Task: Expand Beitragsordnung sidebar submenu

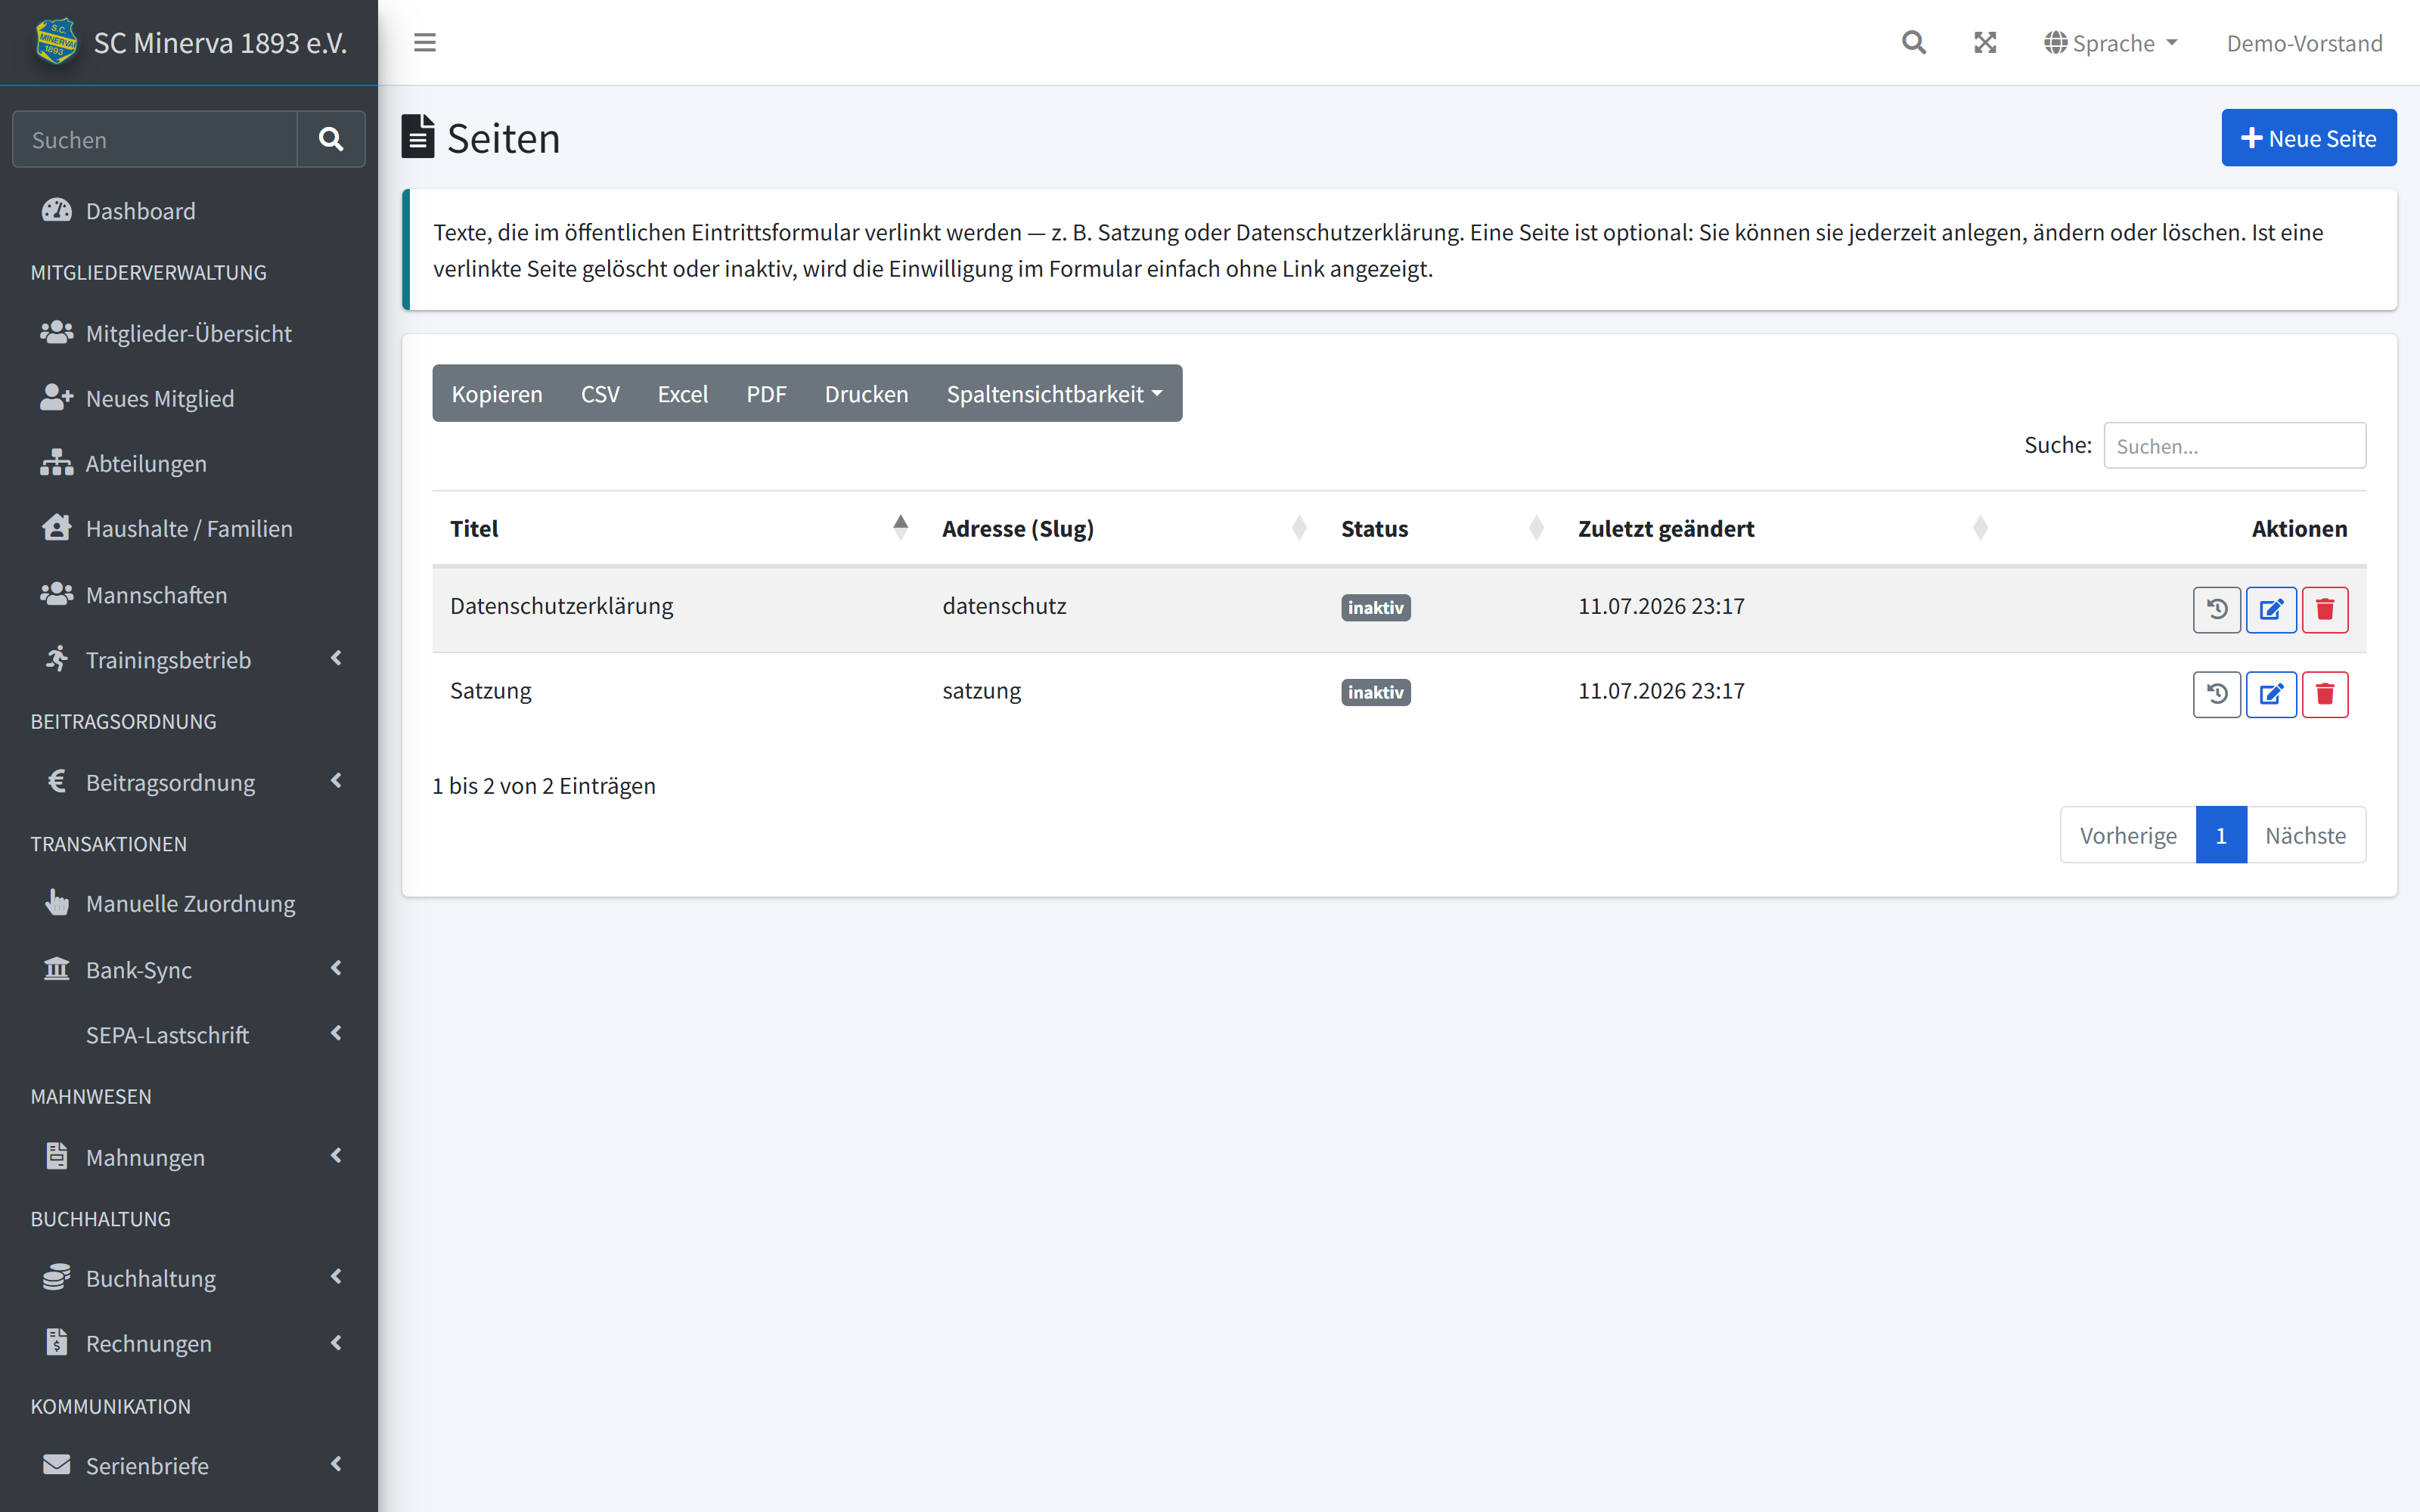Action: [x=189, y=782]
